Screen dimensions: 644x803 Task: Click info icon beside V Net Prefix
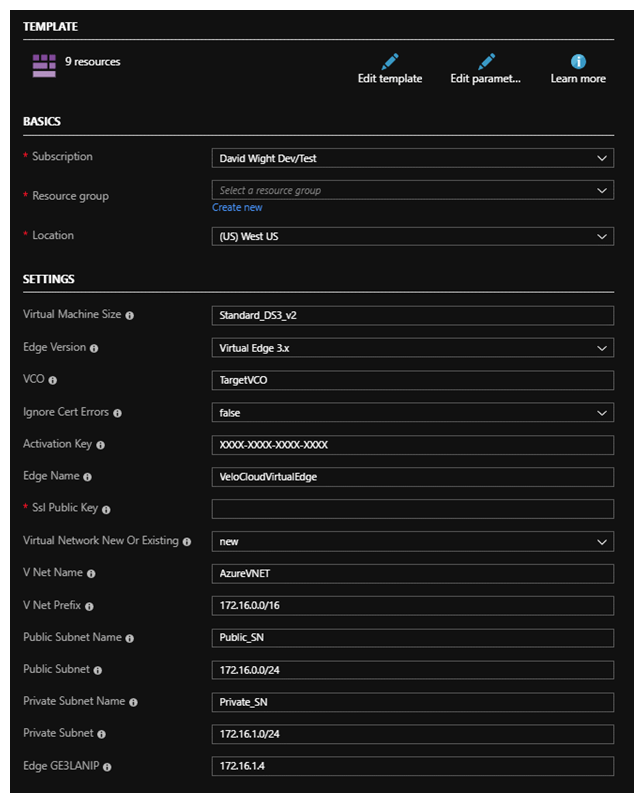89,606
